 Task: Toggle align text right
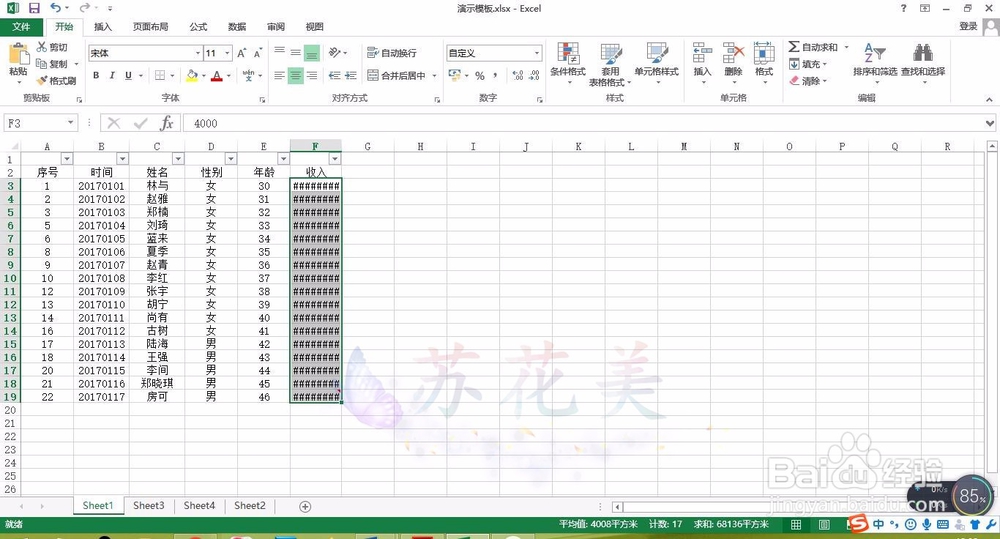312,75
